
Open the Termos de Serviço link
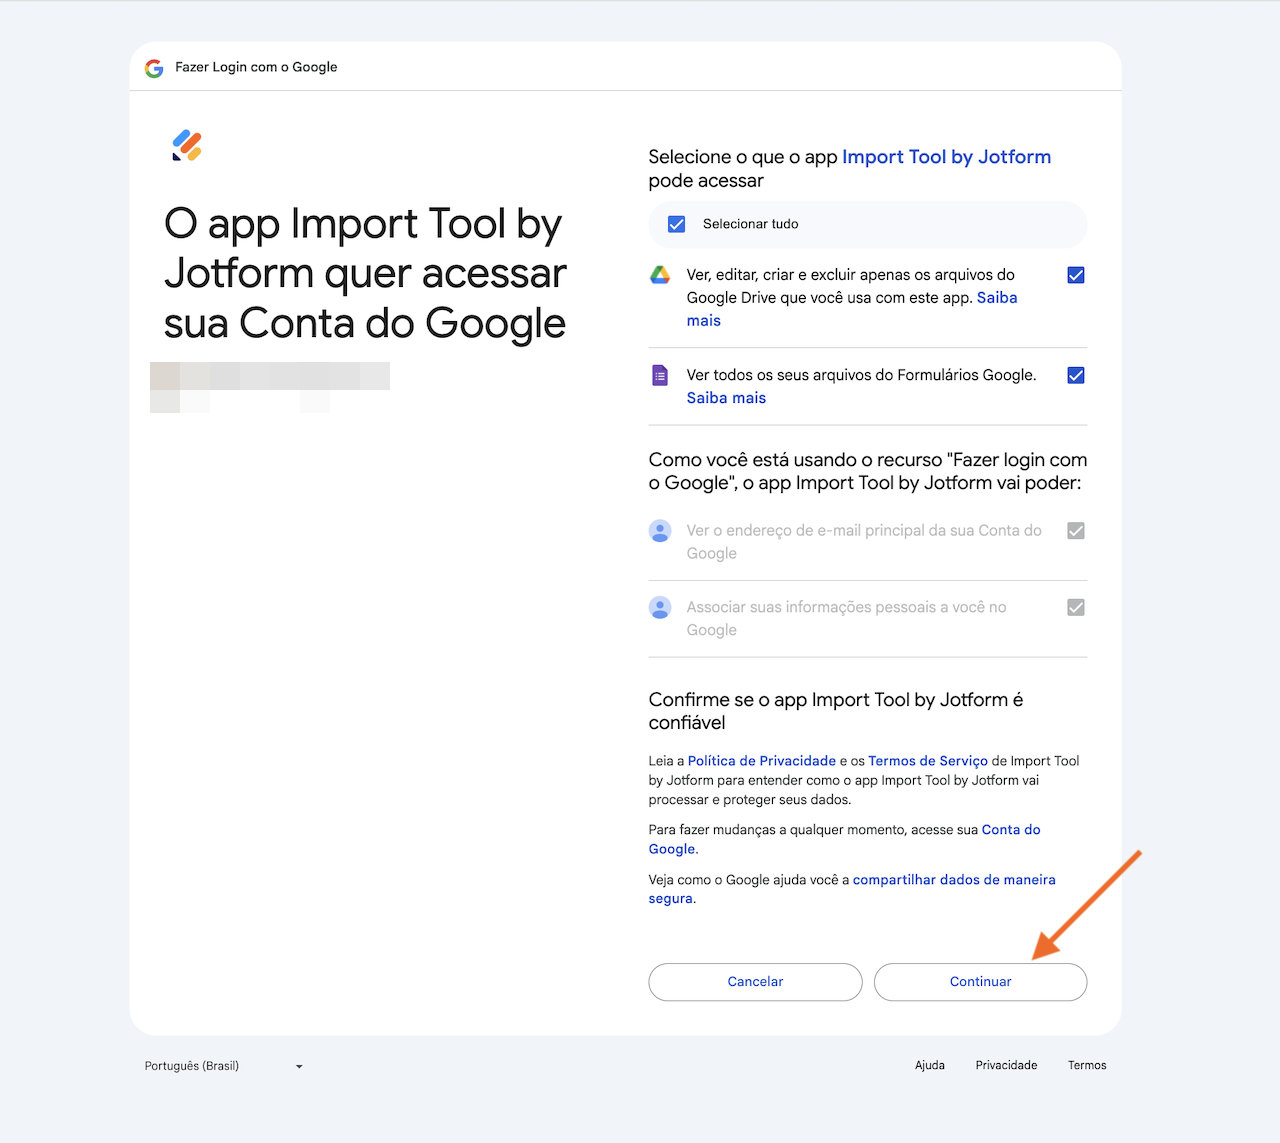[x=928, y=761]
